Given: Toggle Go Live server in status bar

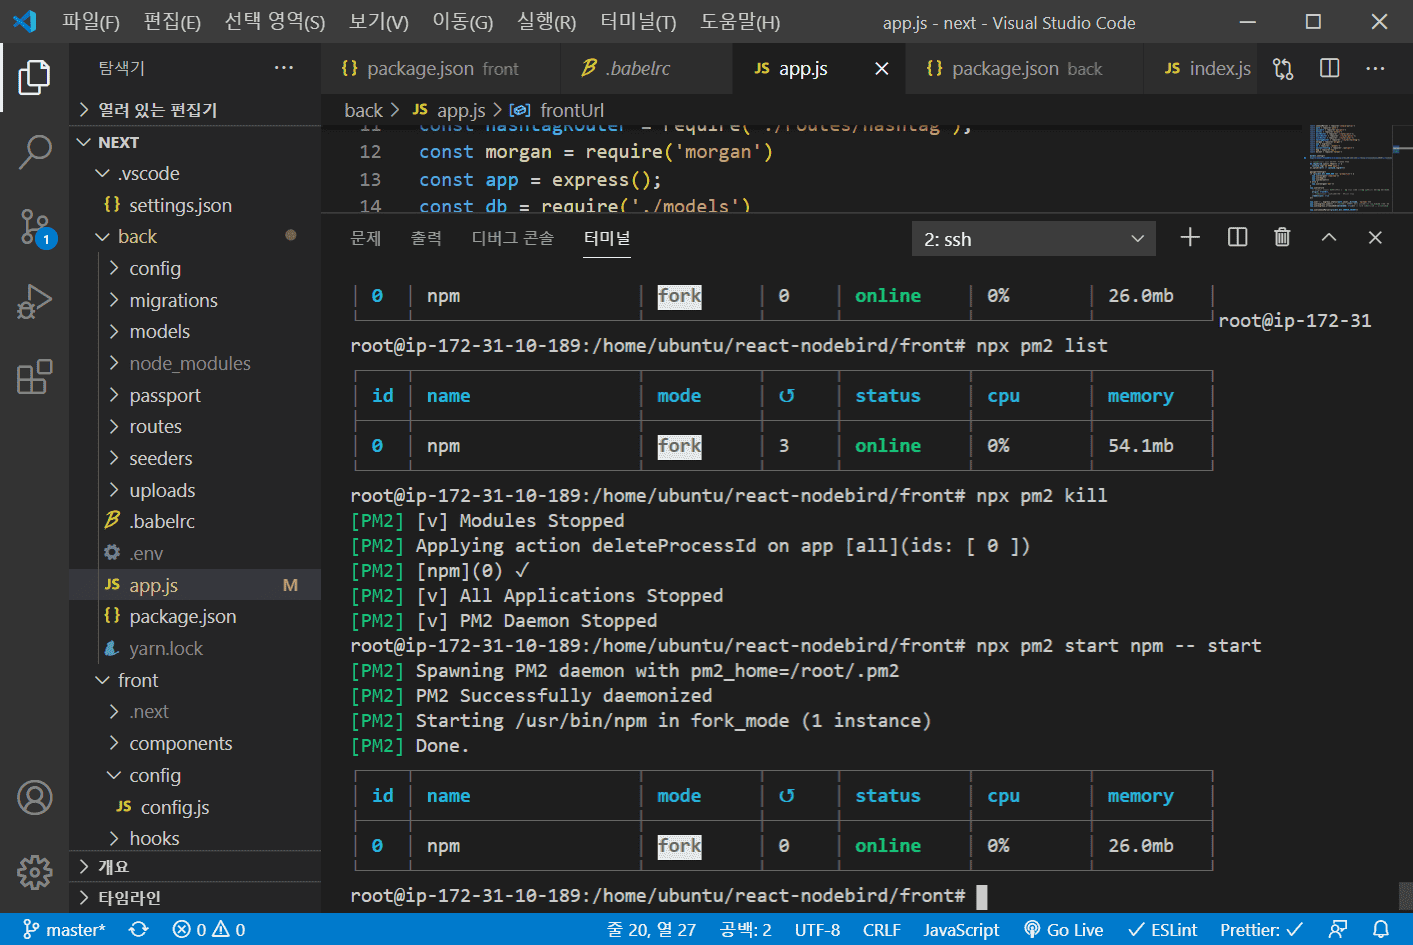Looking at the screenshot, I should pyautogui.click(x=1063, y=930).
